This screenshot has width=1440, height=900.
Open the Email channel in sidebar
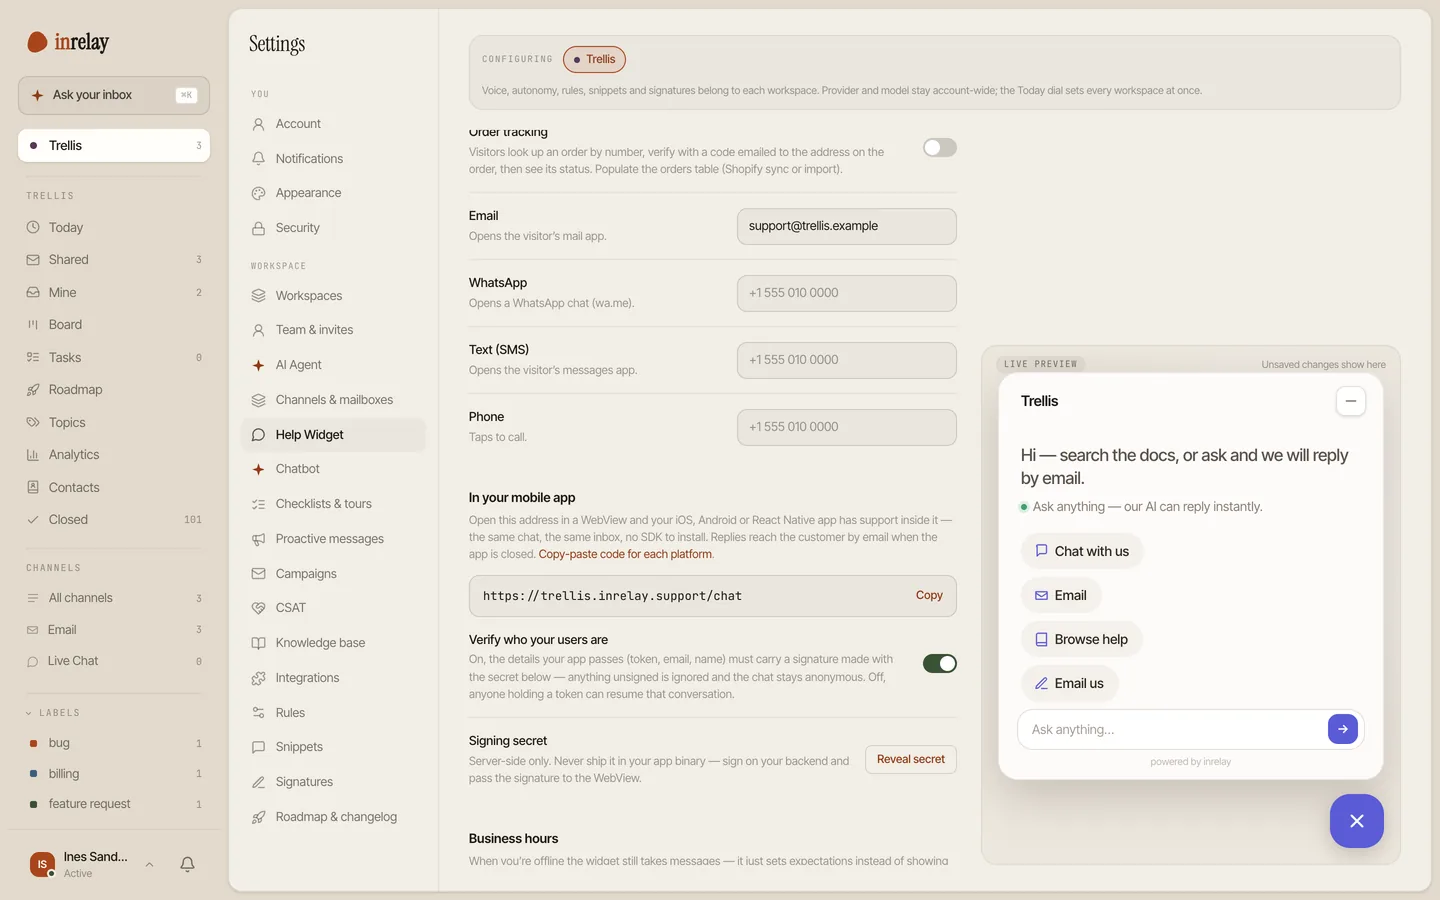click(114, 630)
